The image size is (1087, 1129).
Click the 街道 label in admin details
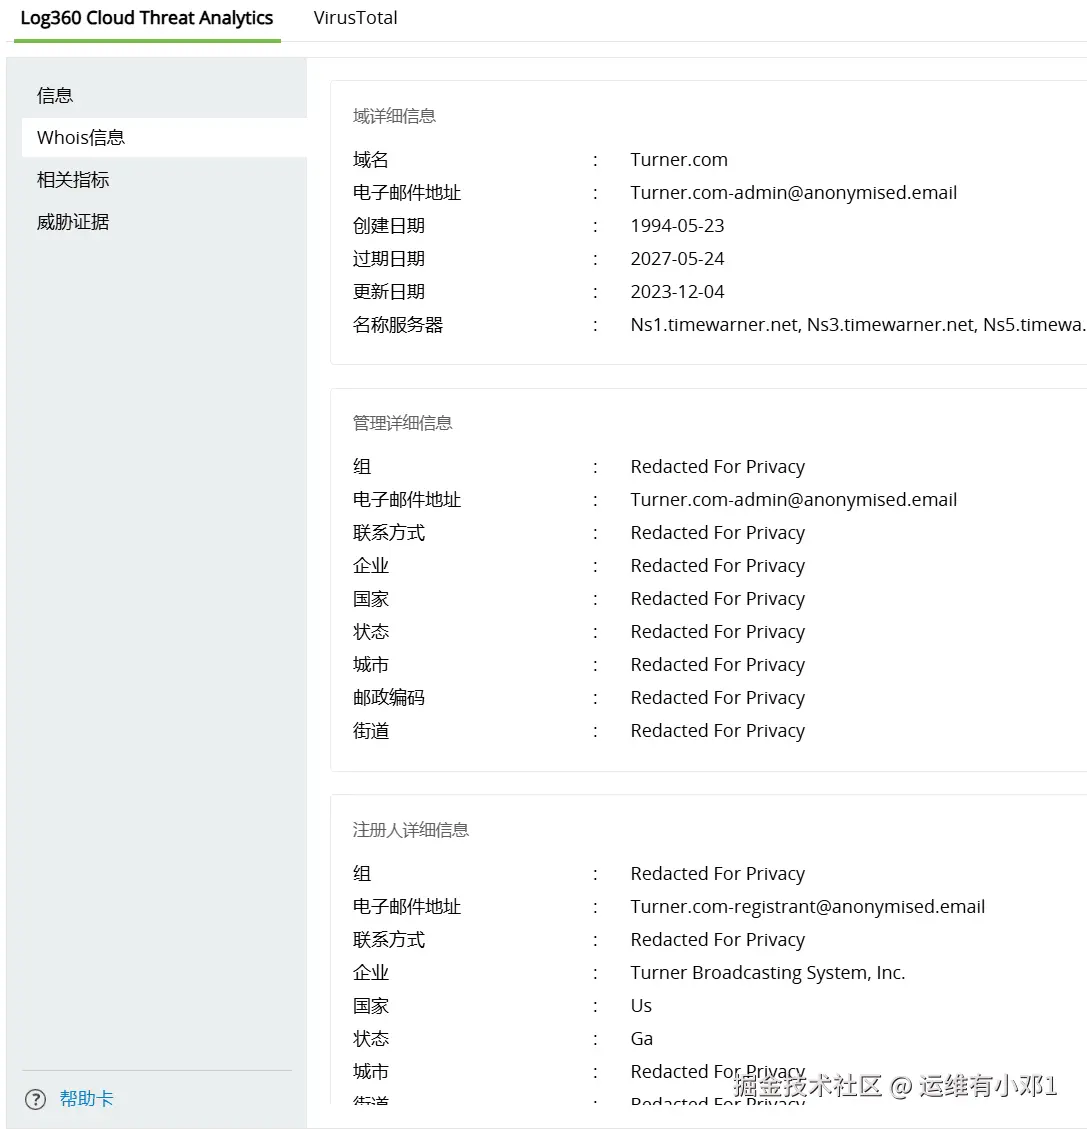click(371, 731)
